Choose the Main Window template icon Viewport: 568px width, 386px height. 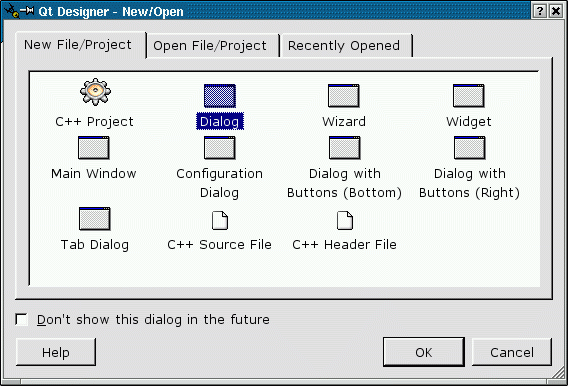click(x=94, y=148)
